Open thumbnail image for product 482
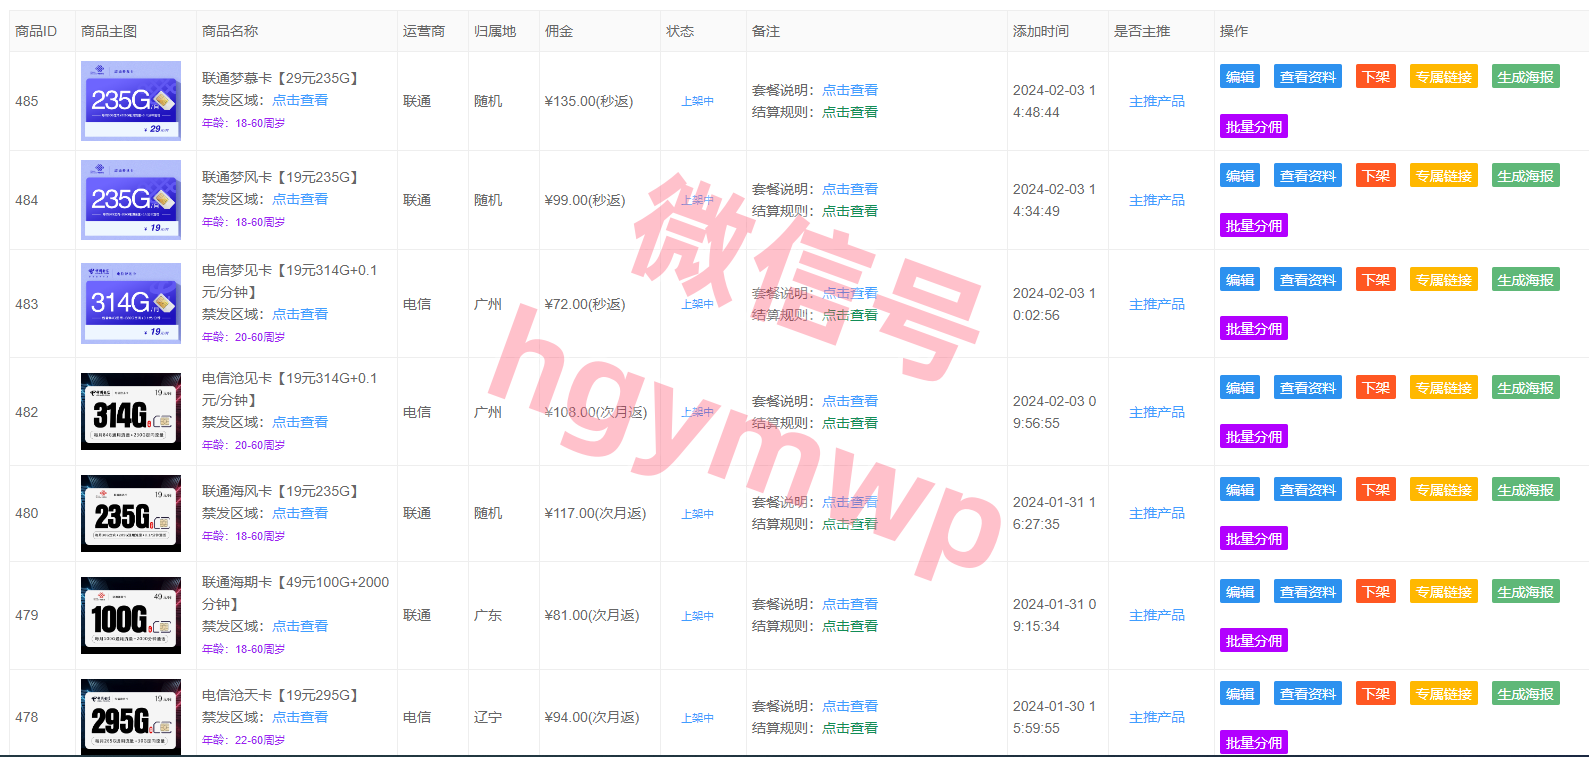1589x757 pixels. pyautogui.click(x=131, y=412)
